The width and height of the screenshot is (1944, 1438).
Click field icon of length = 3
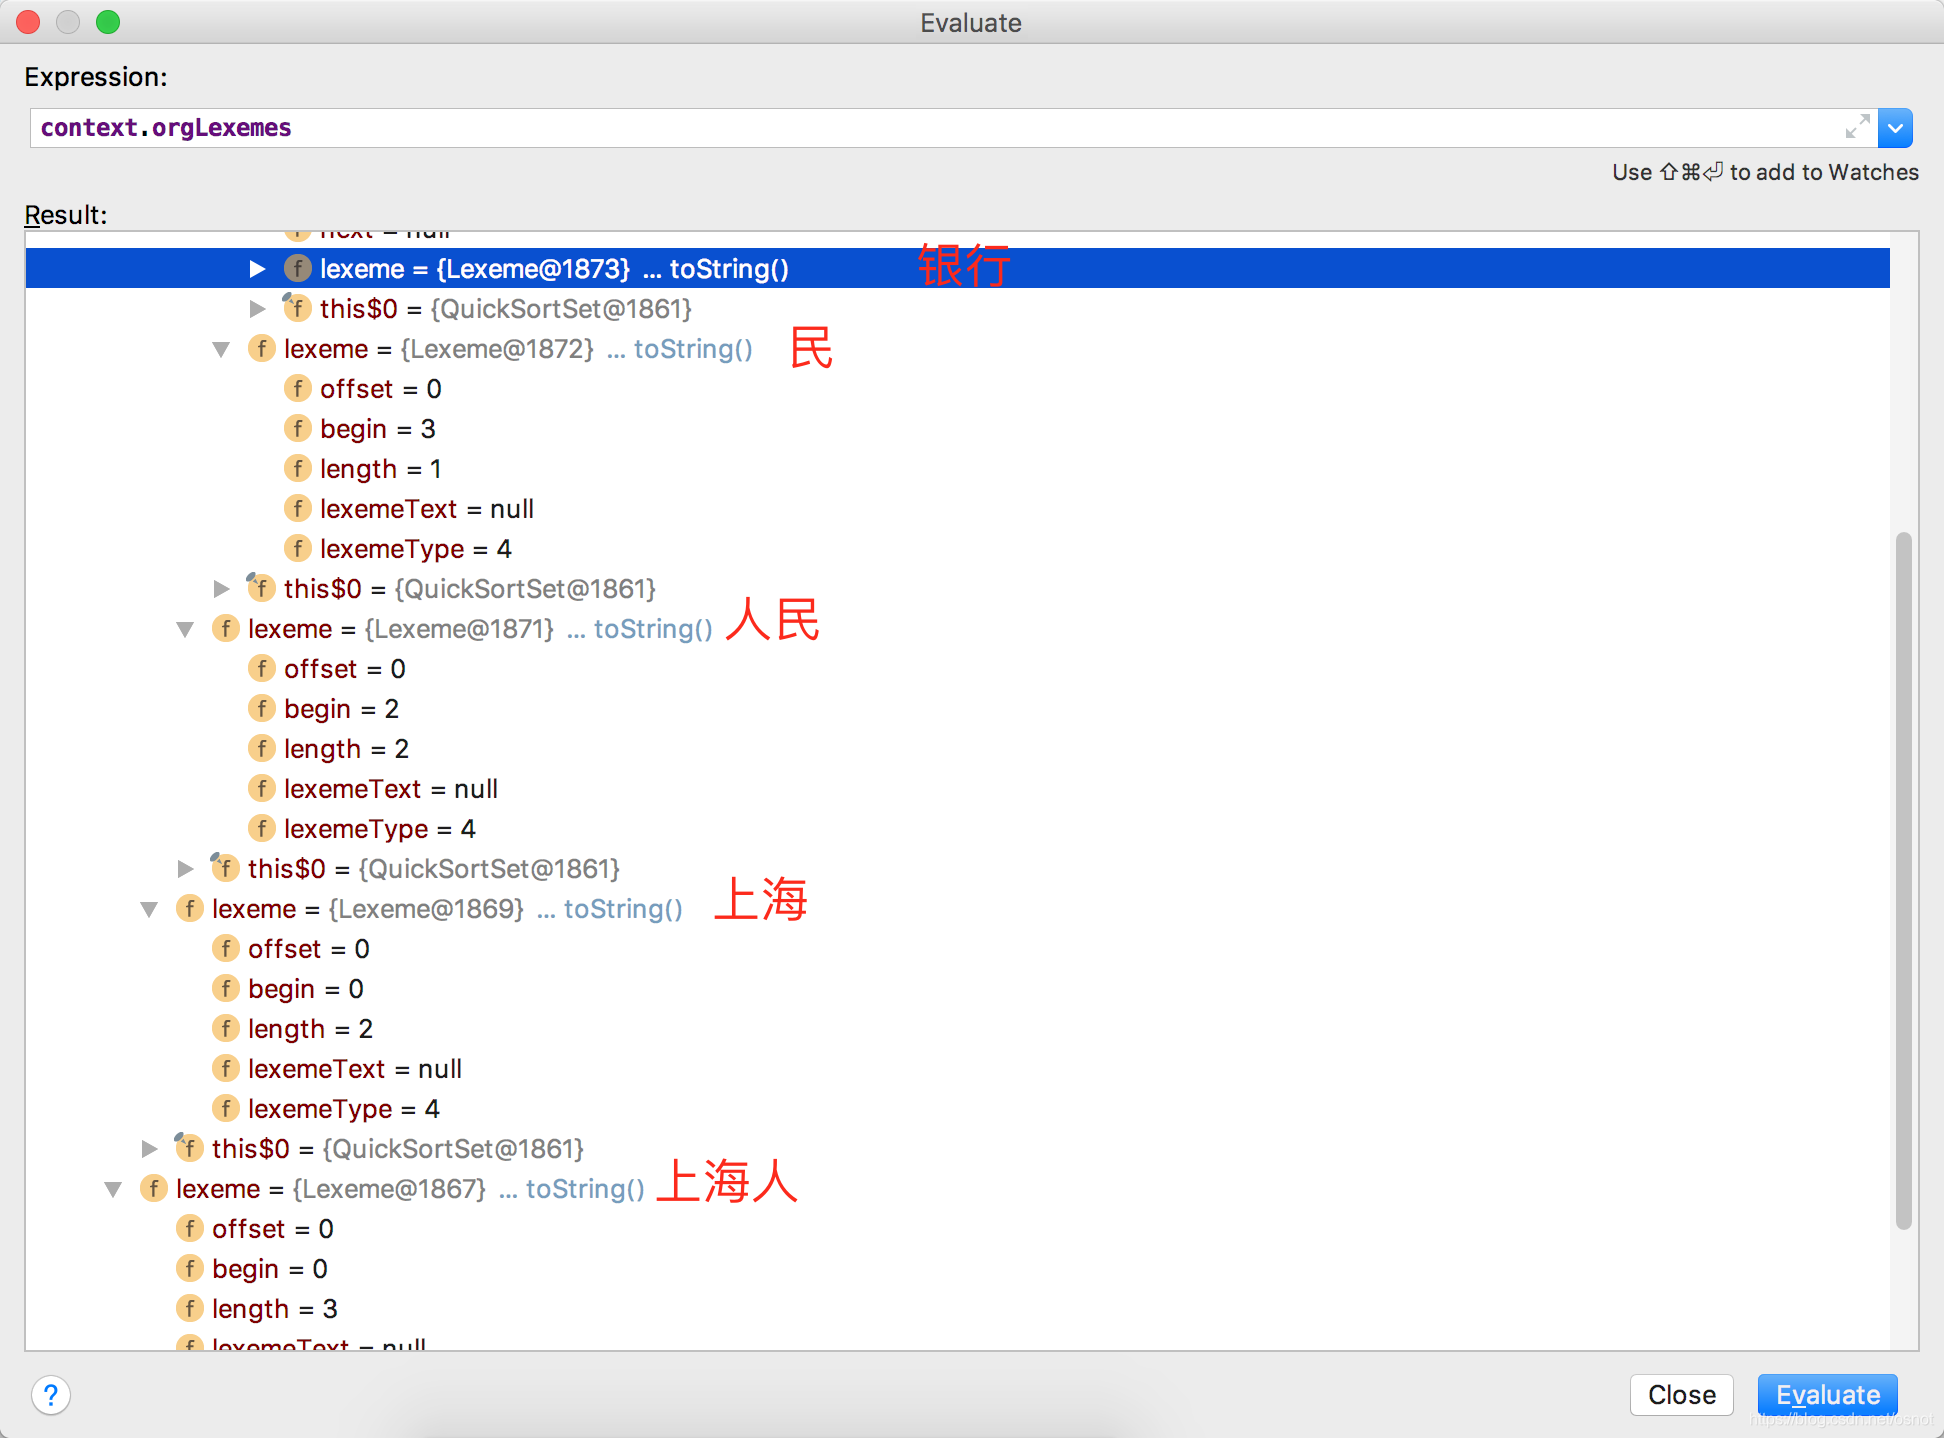(189, 1308)
